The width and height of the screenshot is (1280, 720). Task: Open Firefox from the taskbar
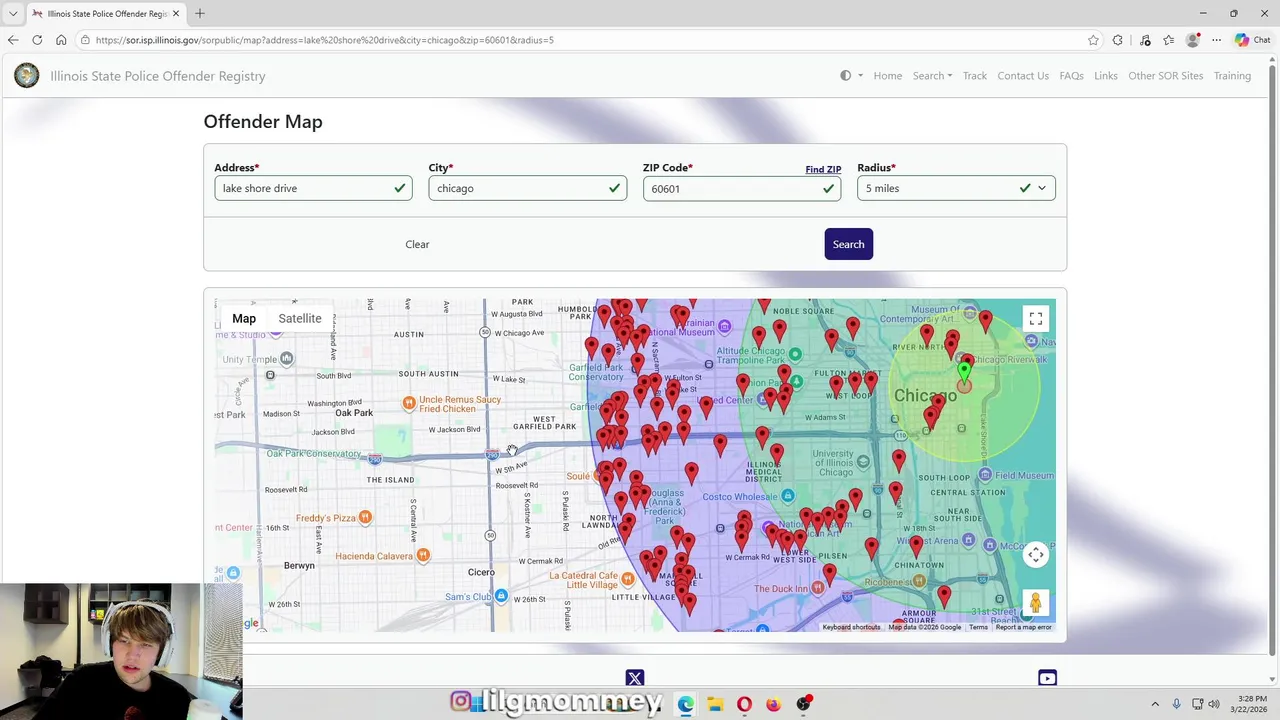click(773, 704)
